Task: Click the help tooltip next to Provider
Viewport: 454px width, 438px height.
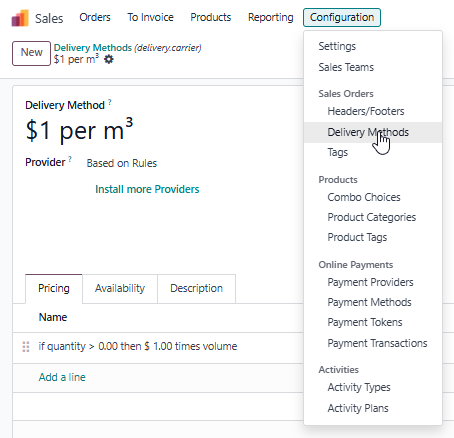Action: (70, 159)
